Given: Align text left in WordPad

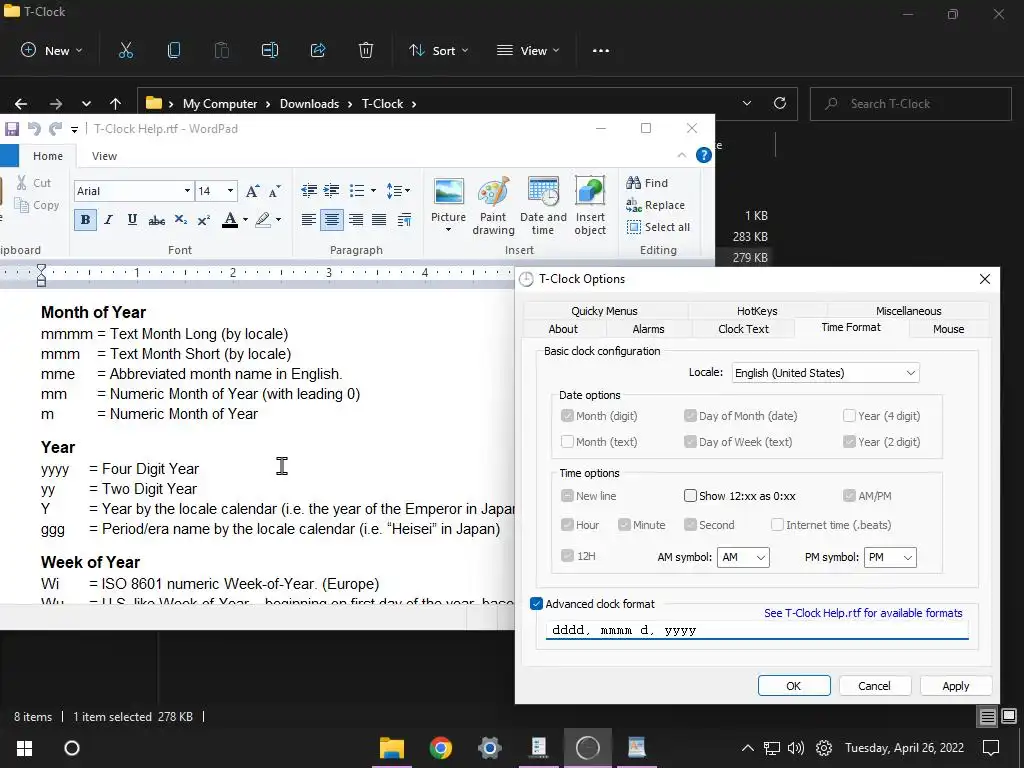Looking at the screenshot, I should click(x=308, y=220).
